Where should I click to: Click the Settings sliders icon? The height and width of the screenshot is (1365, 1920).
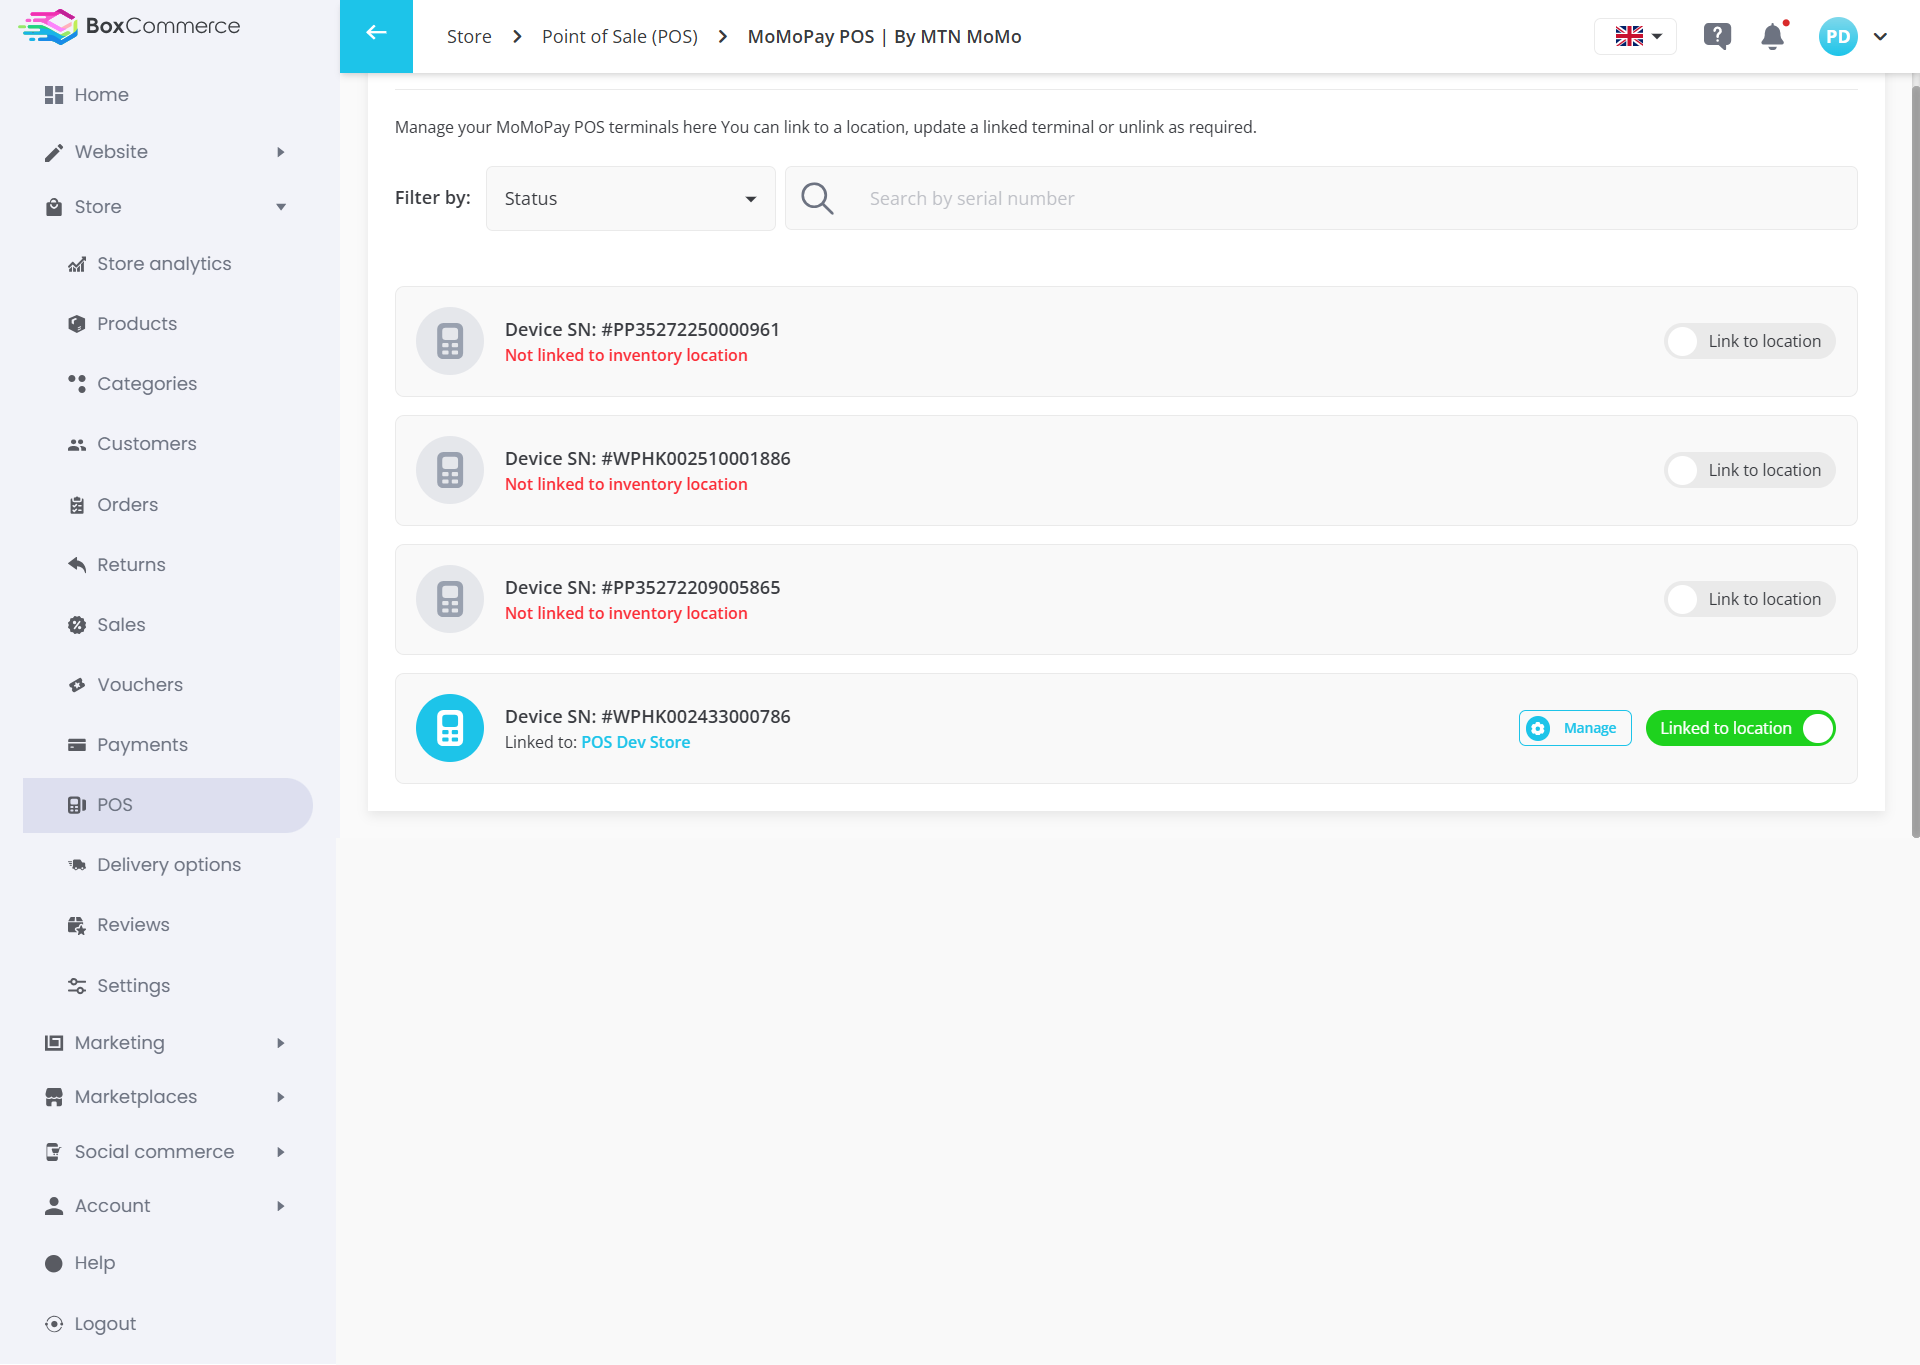point(77,986)
